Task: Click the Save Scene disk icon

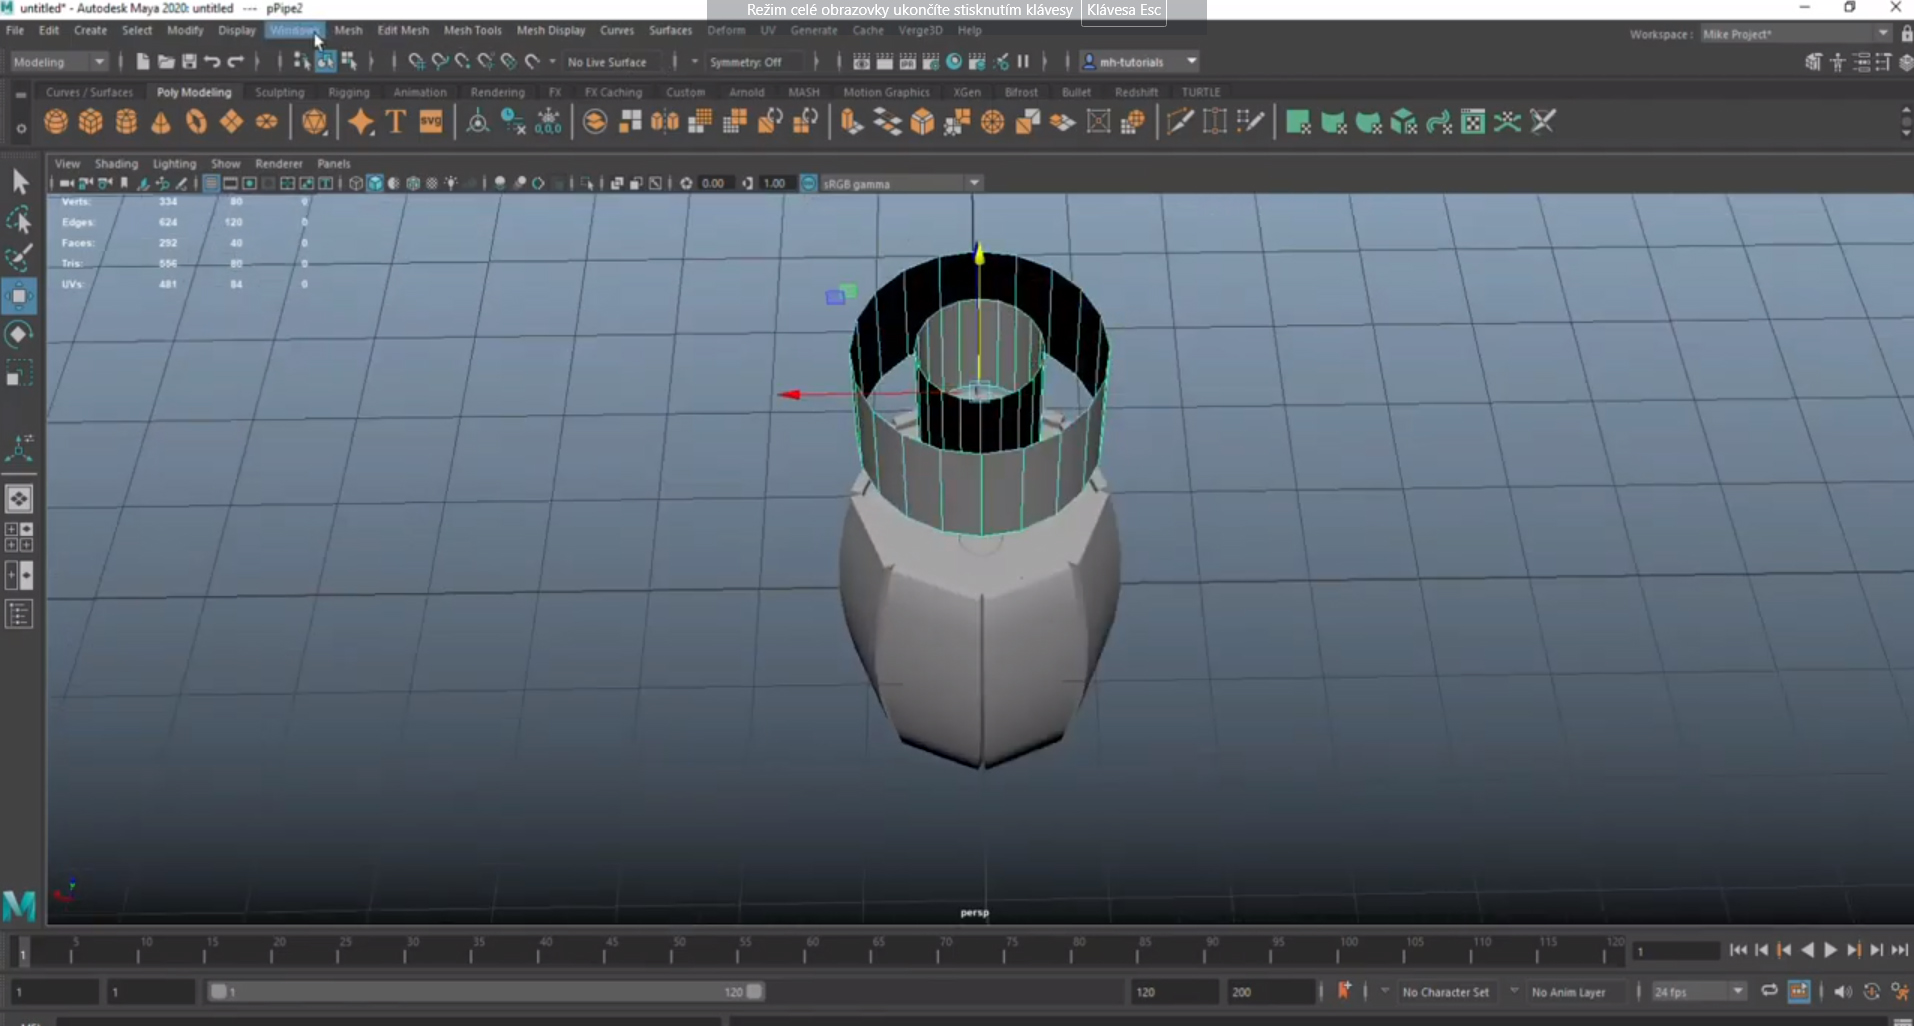Action: coord(189,62)
